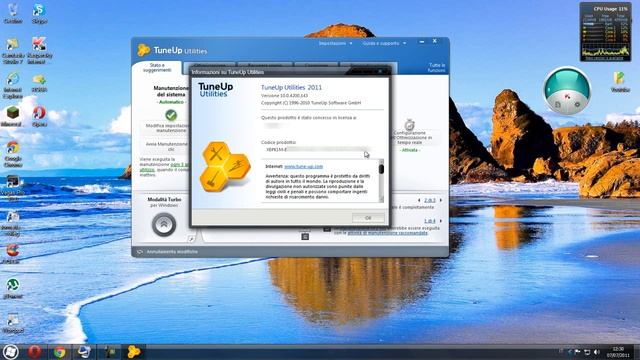Image resolution: width=640 pixels, height=360 pixels.
Task: Click the Versione 10.0.4200 text line
Action: (284, 96)
